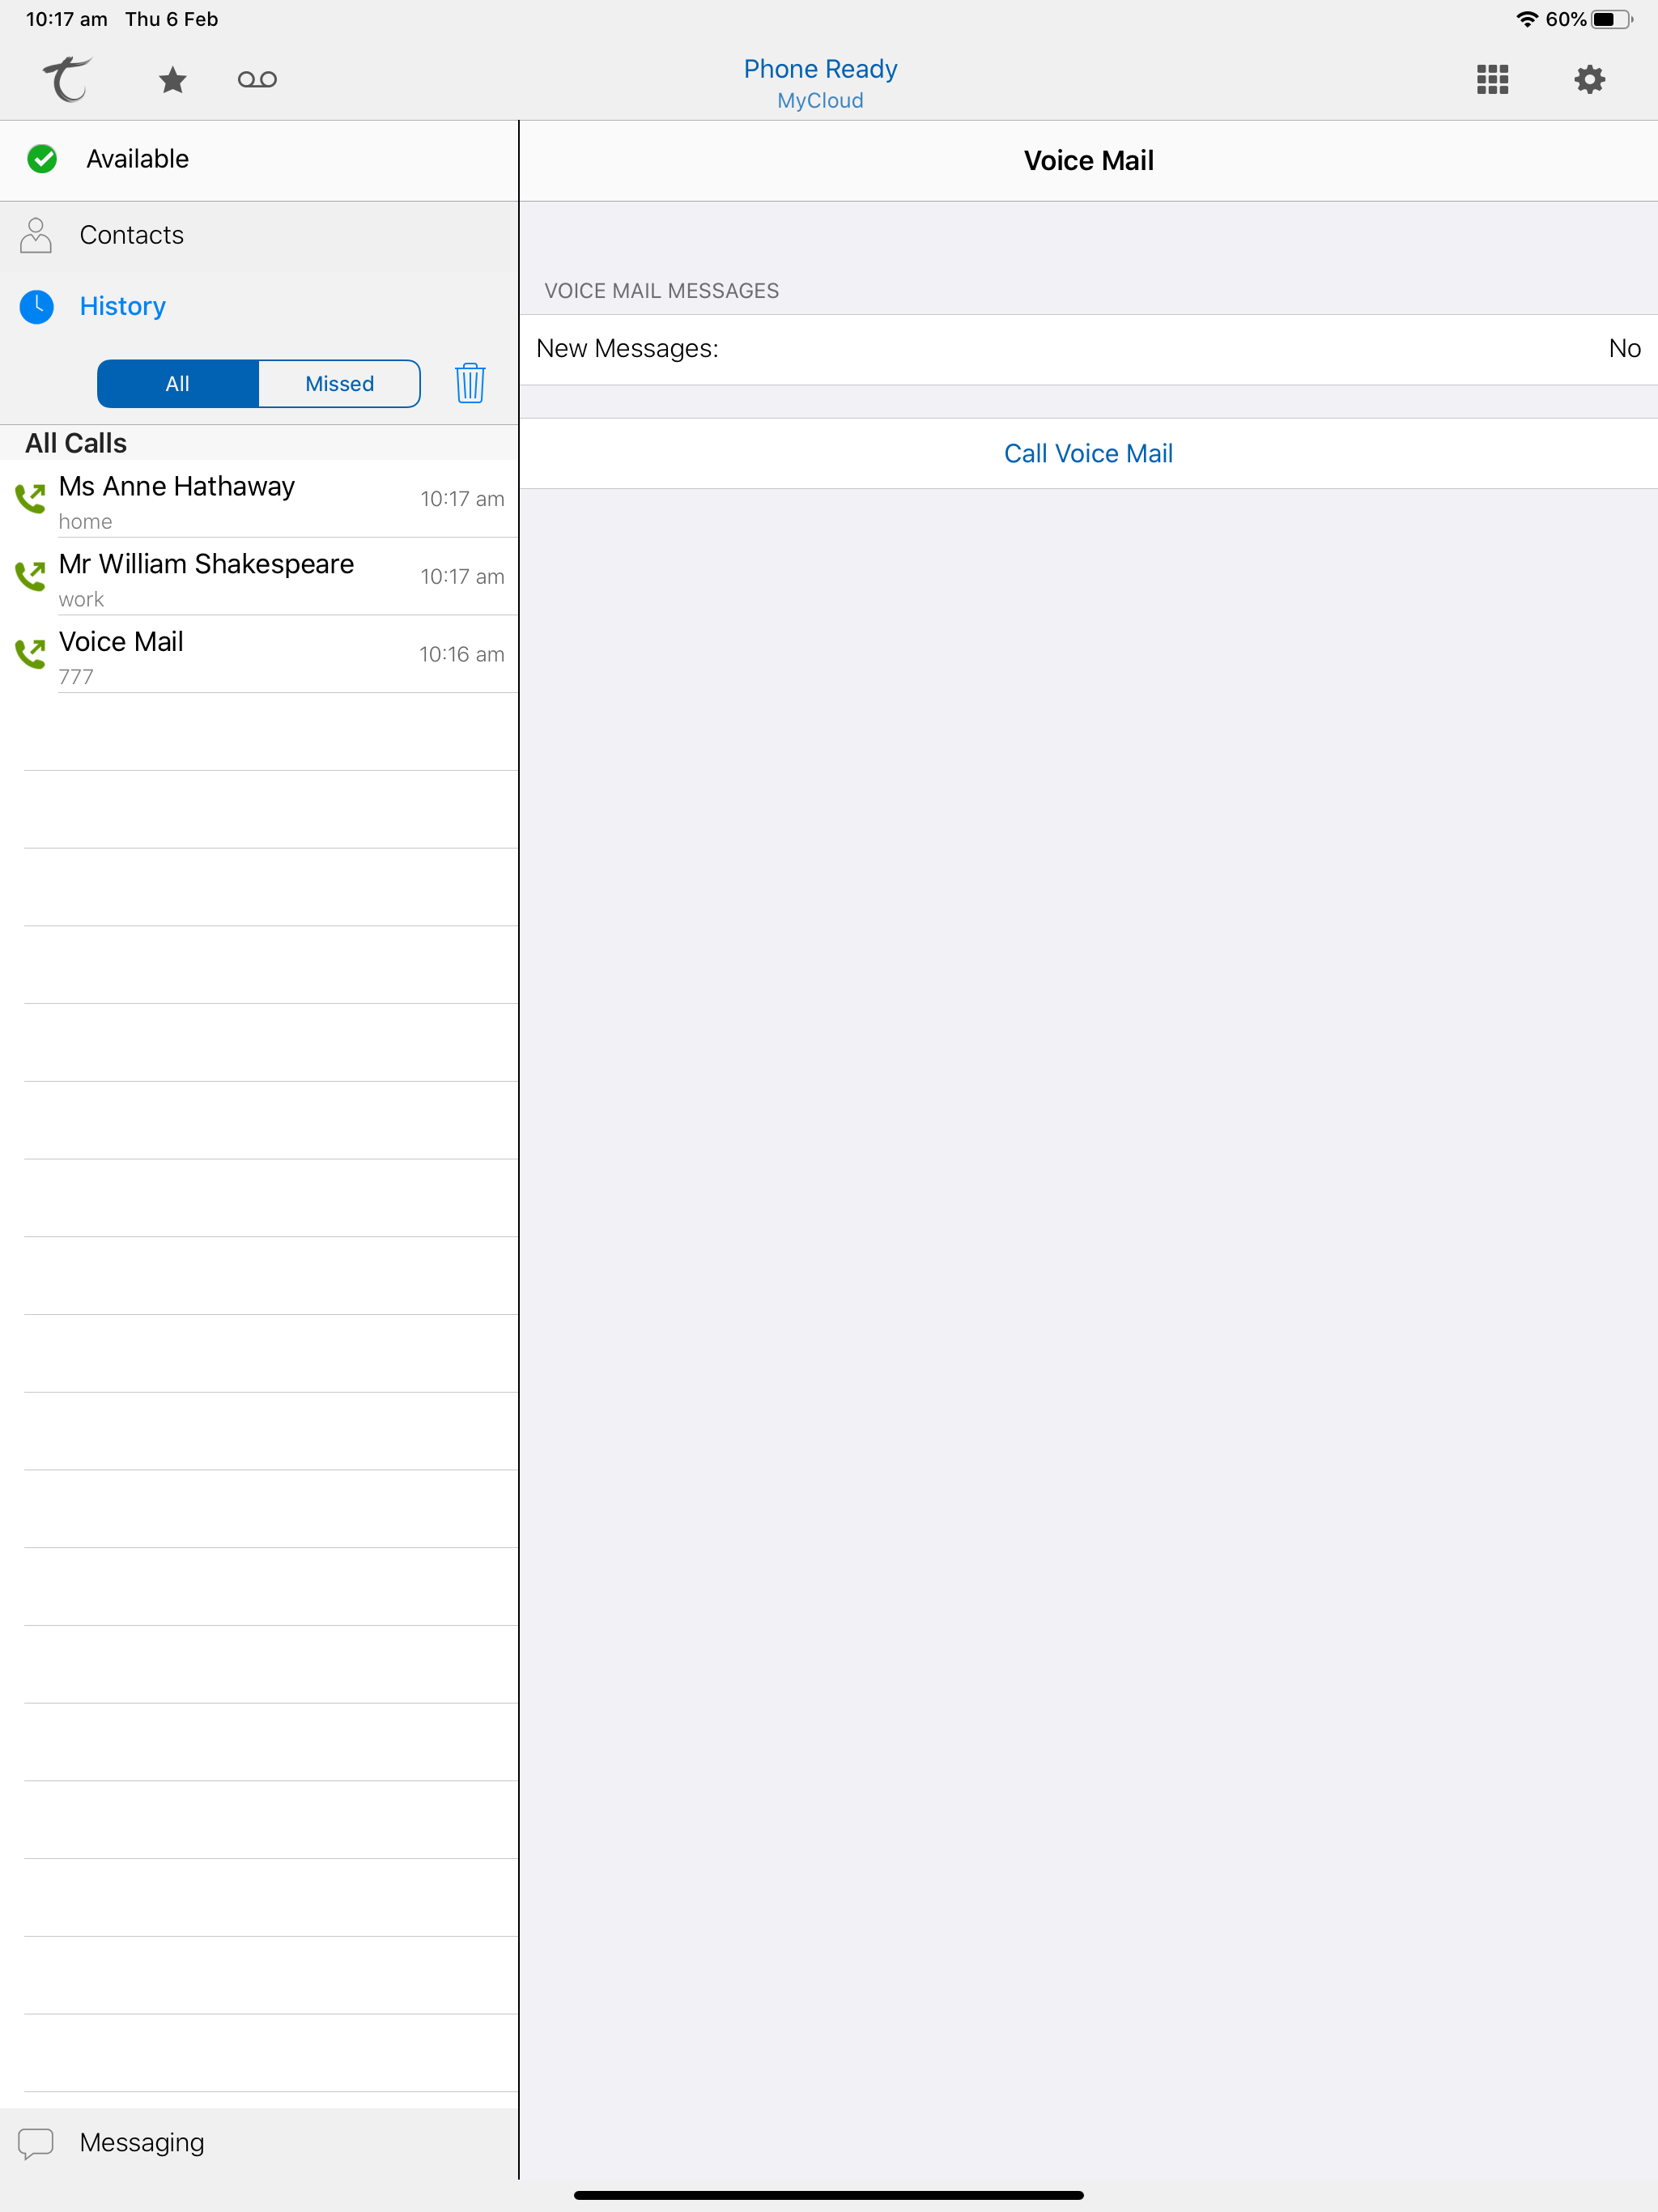Viewport: 1658px width, 2212px height.
Task: Open History section label
Action: [123, 306]
